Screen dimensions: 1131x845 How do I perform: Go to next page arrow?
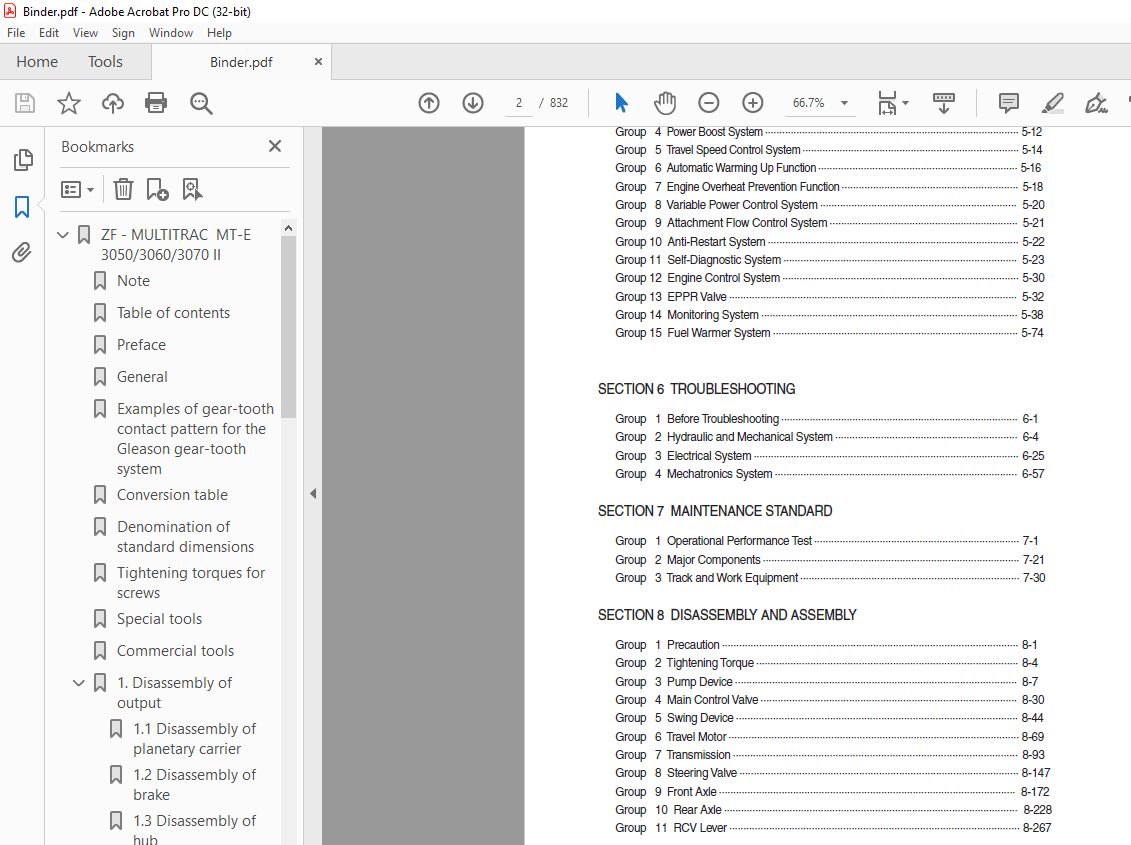[x=473, y=103]
